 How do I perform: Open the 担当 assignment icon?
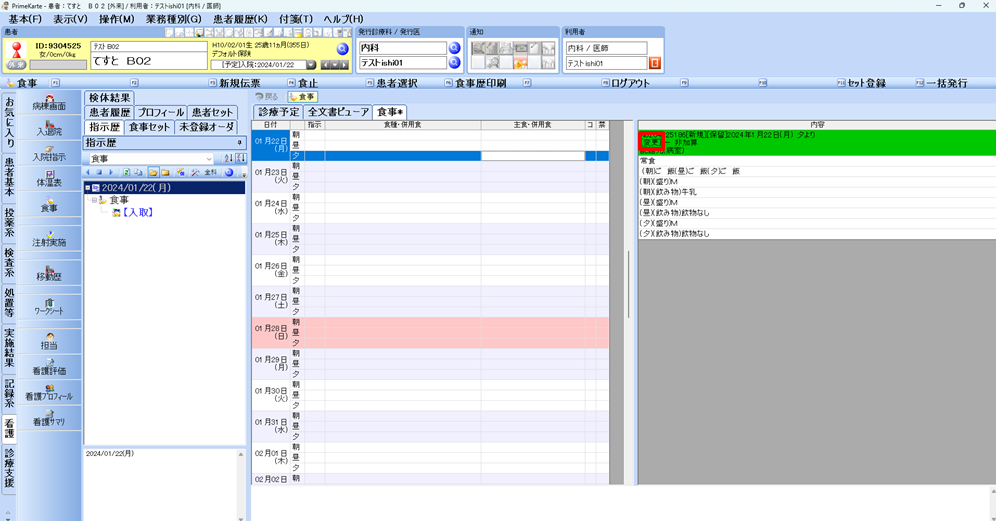[49, 342]
